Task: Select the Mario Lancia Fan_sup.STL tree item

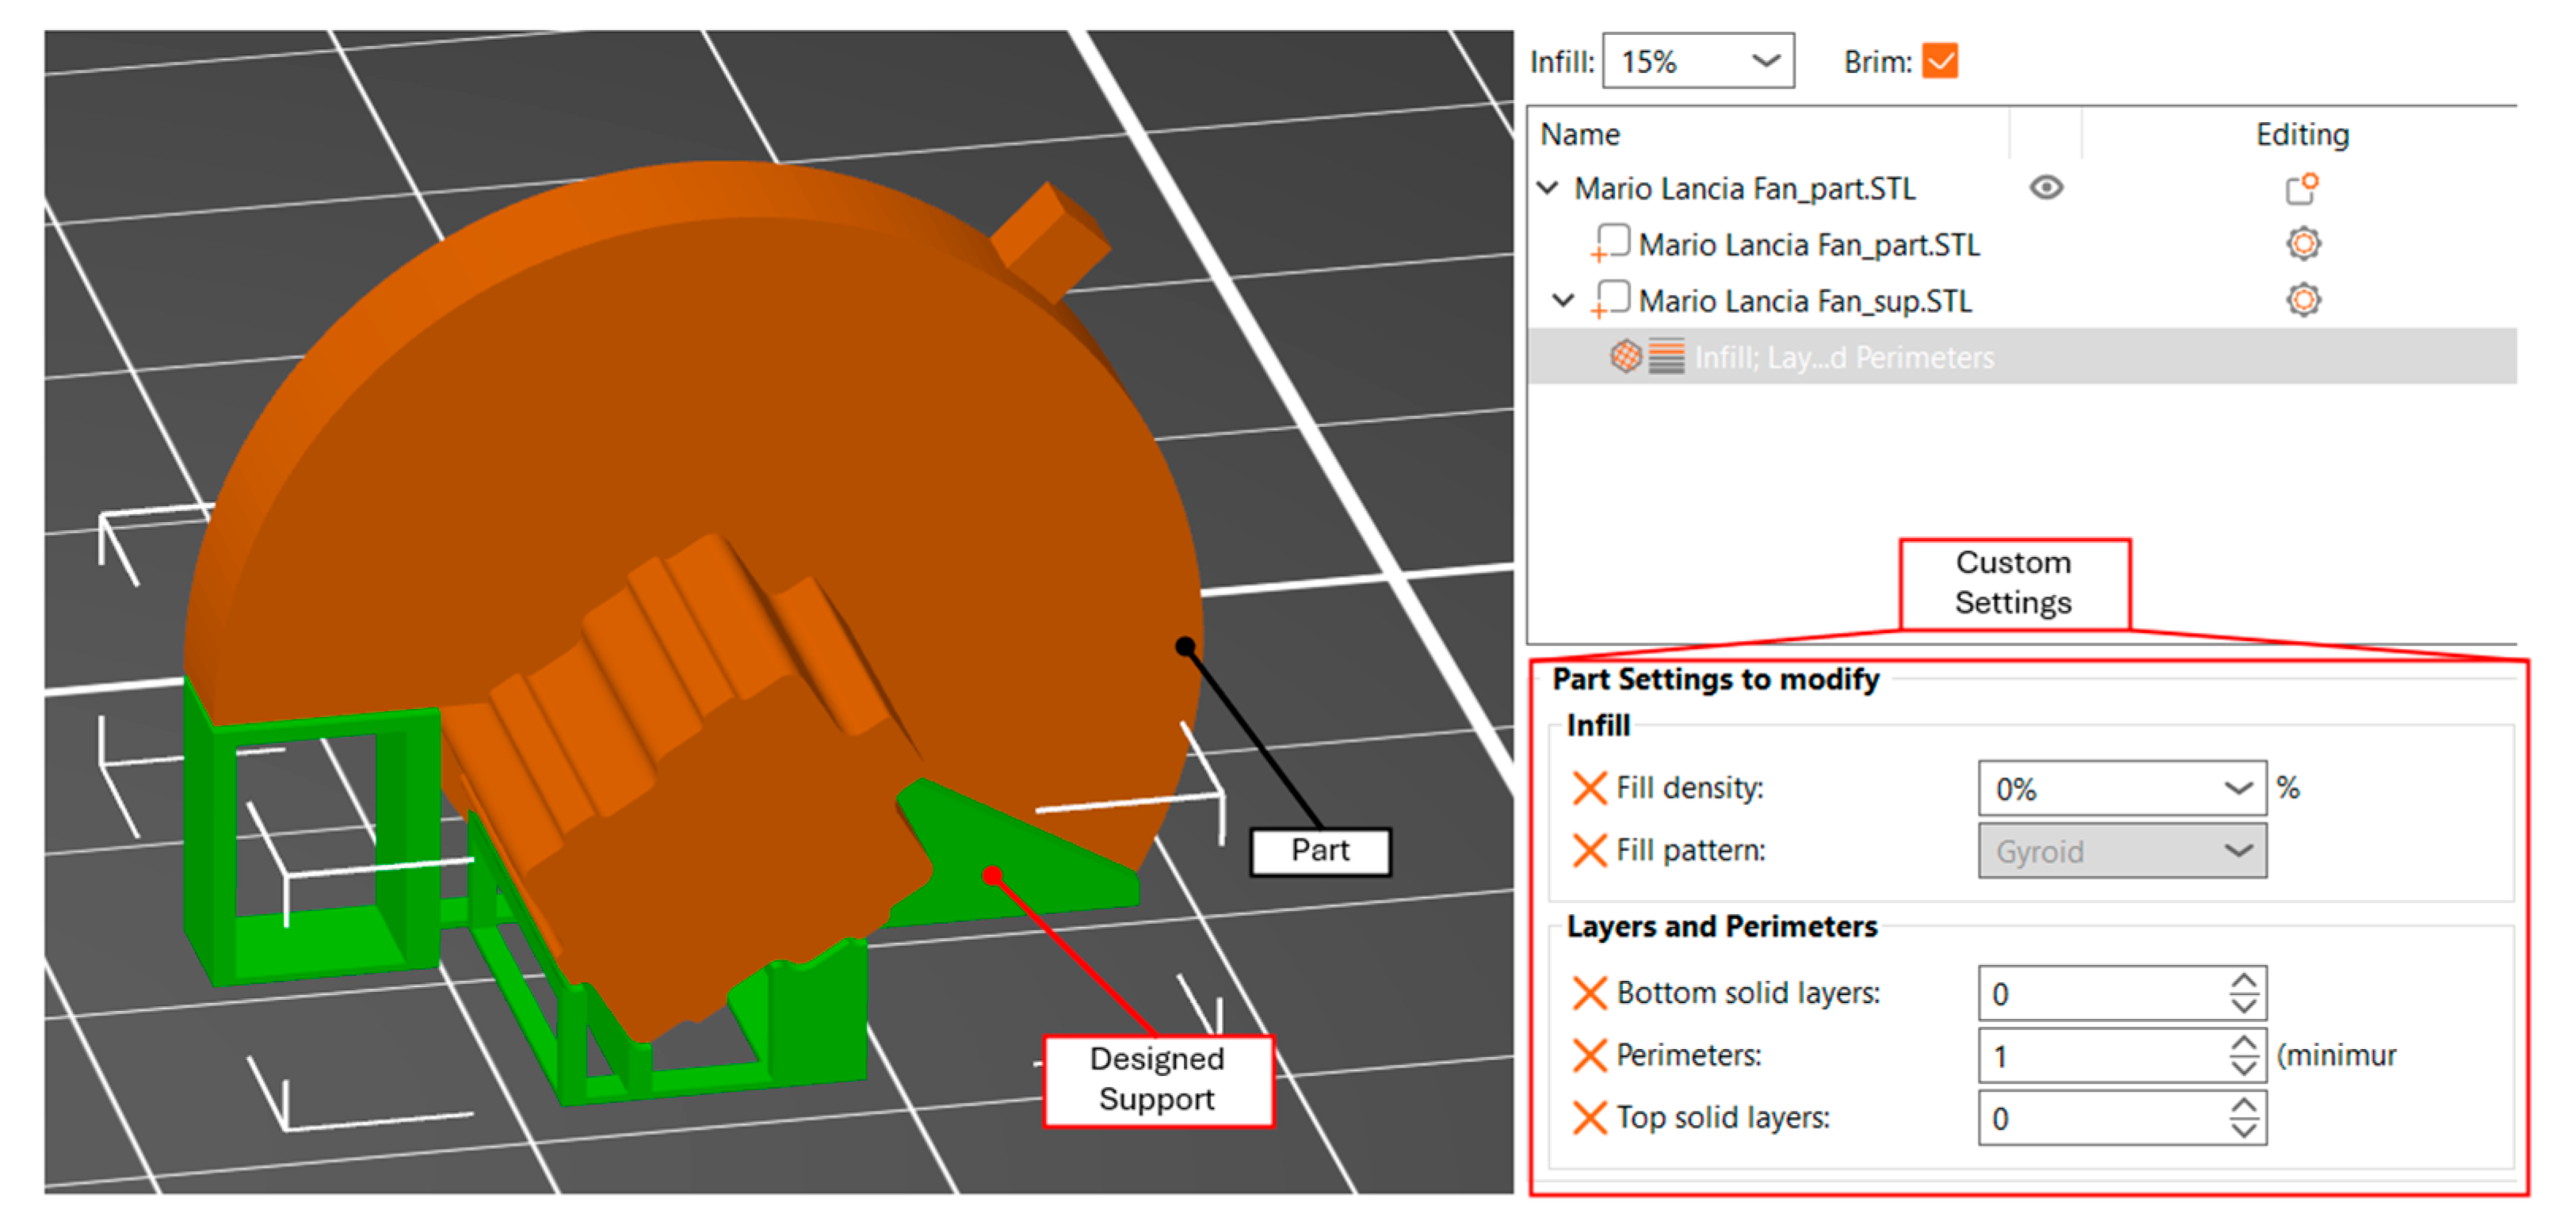Action: 1804,301
